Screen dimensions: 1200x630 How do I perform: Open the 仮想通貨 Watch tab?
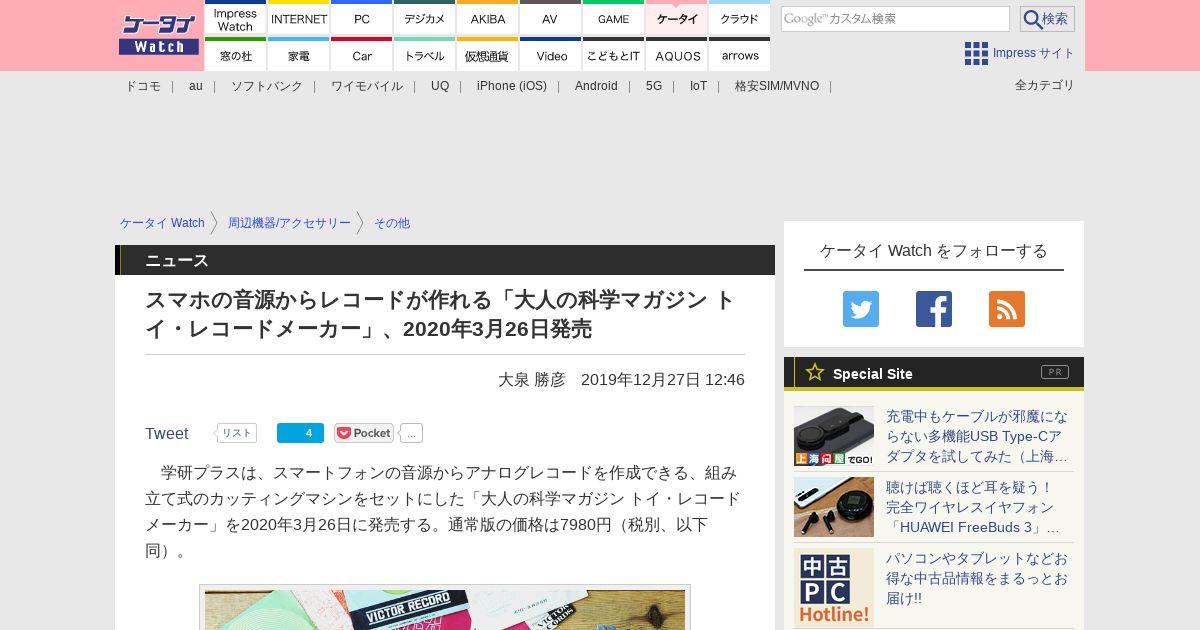coord(488,54)
